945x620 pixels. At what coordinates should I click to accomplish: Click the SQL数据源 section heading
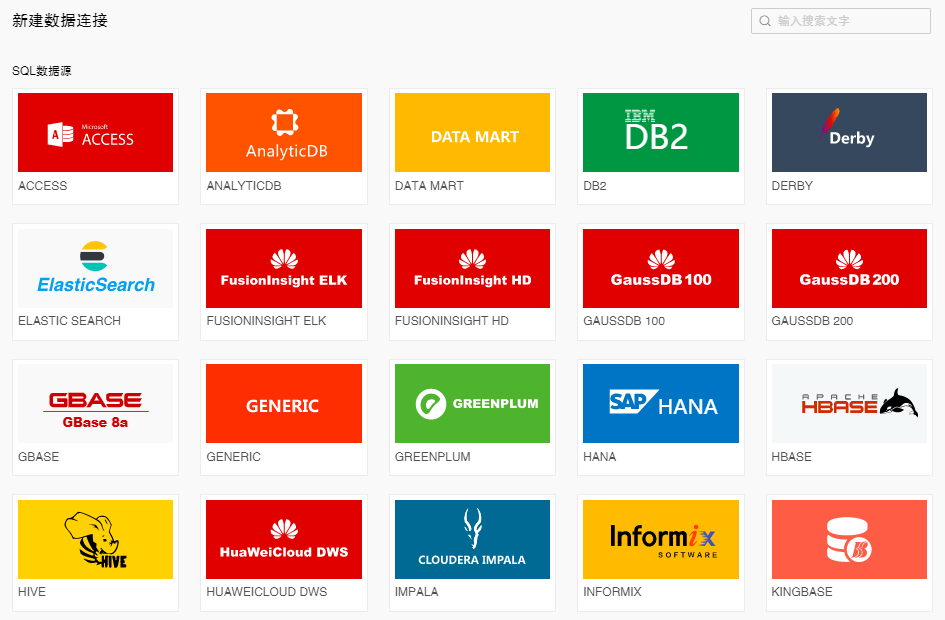click(42, 70)
